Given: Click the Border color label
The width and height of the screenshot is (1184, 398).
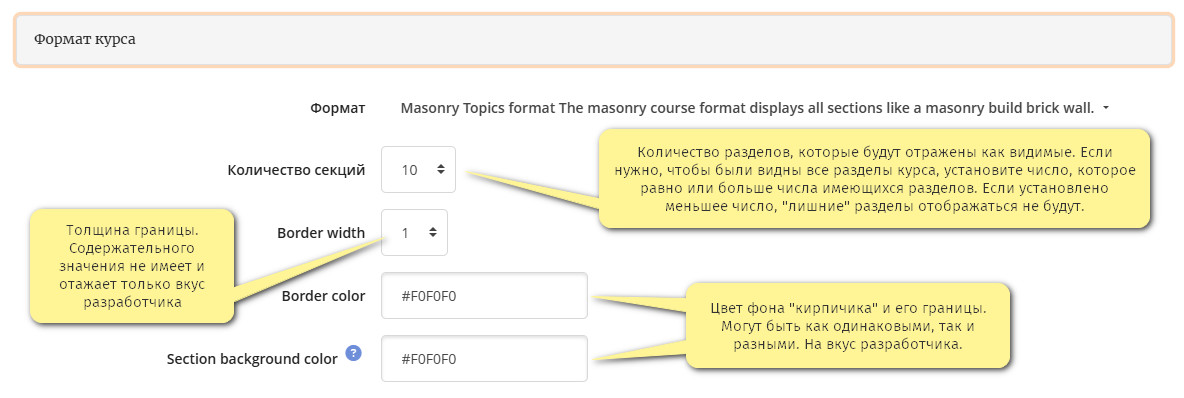Looking at the screenshot, I should point(323,296).
